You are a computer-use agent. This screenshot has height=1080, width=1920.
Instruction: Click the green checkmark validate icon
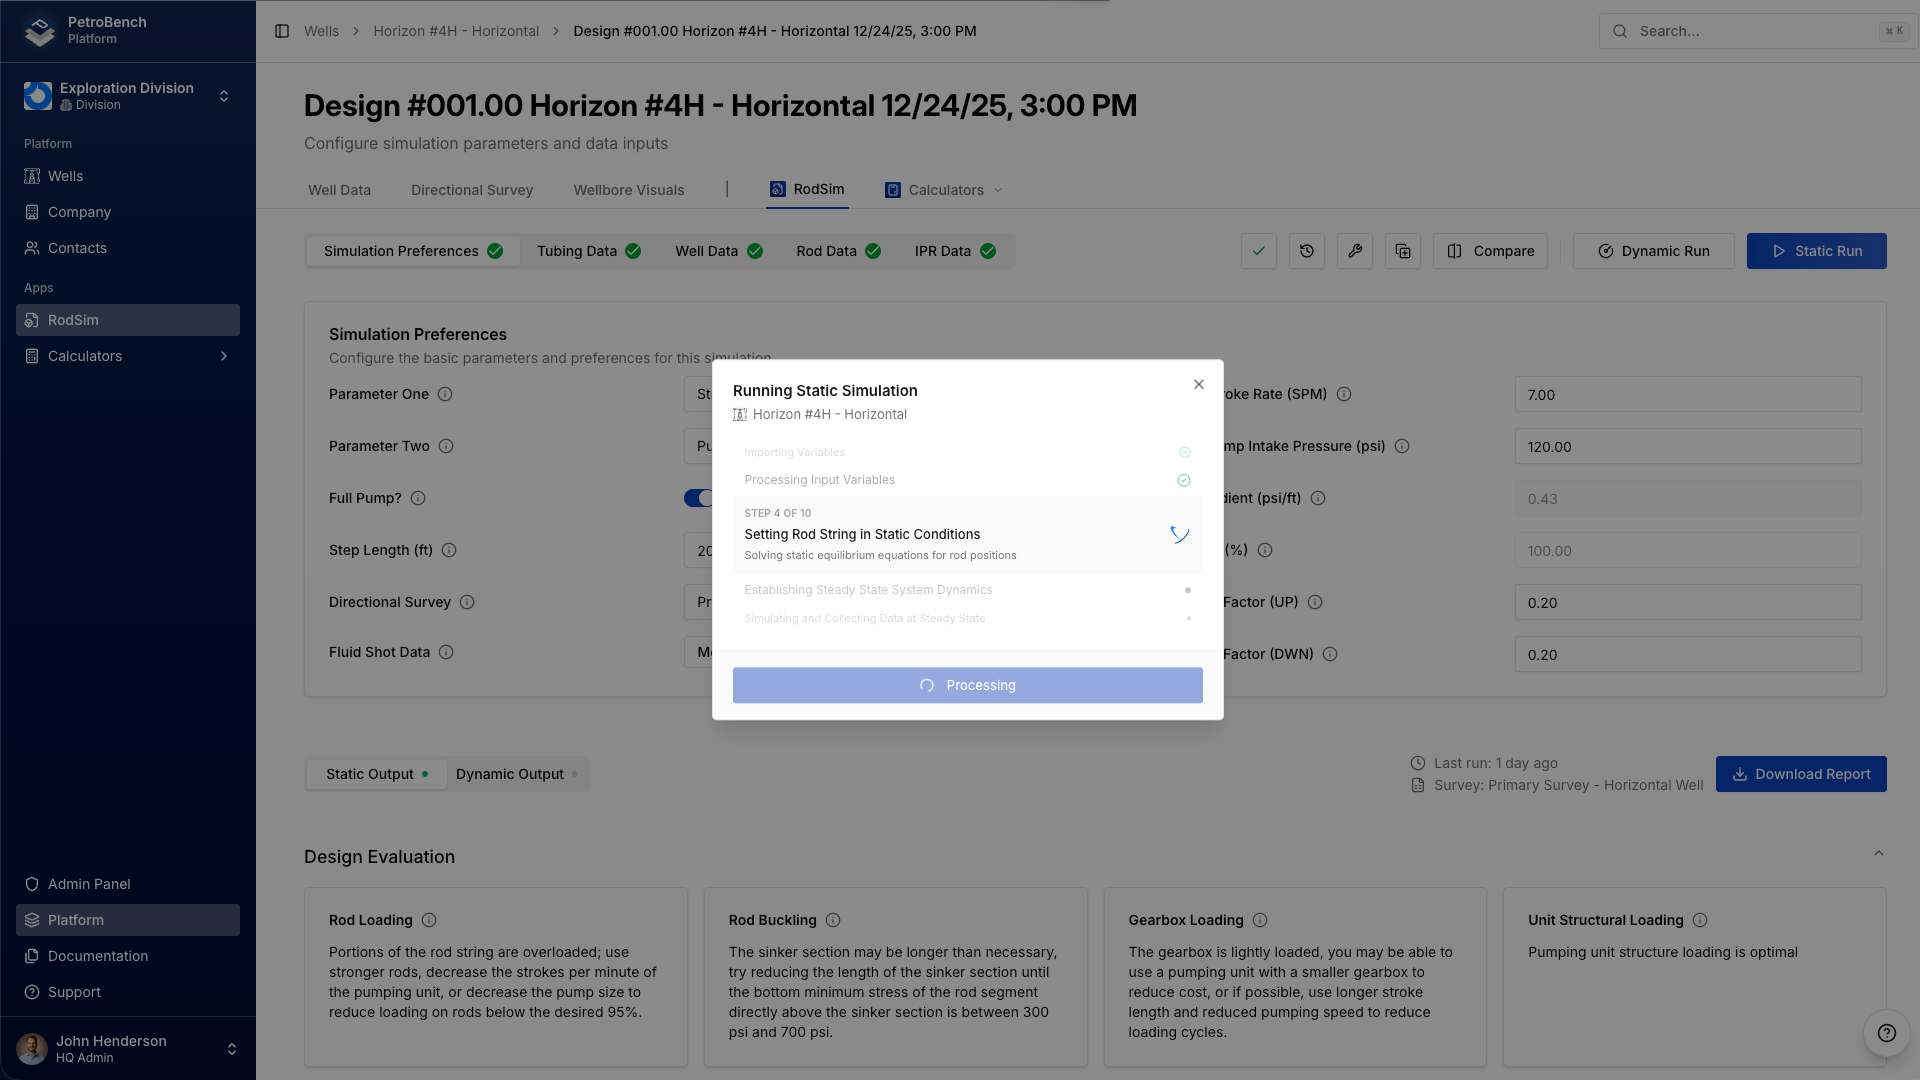coord(1258,251)
